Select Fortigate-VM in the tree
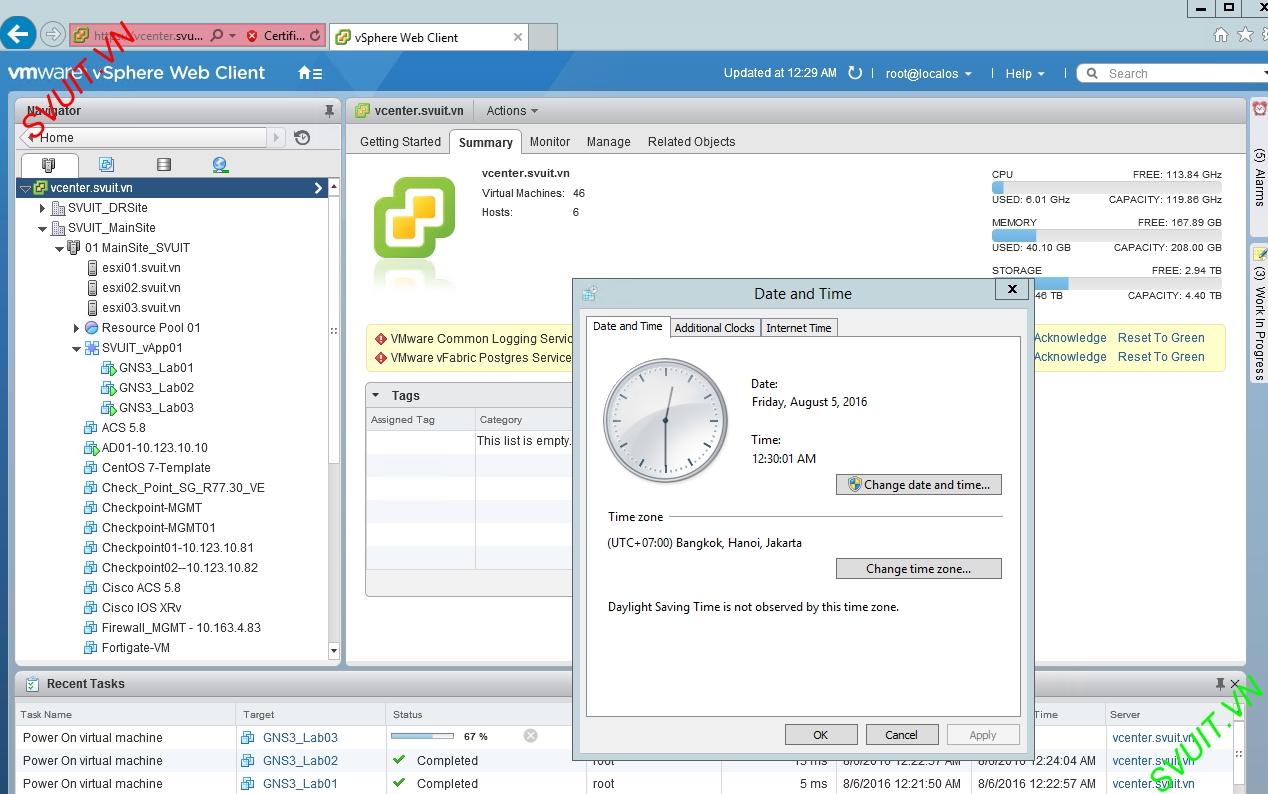This screenshot has height=794, width=1268. click(x=136, y=648)
